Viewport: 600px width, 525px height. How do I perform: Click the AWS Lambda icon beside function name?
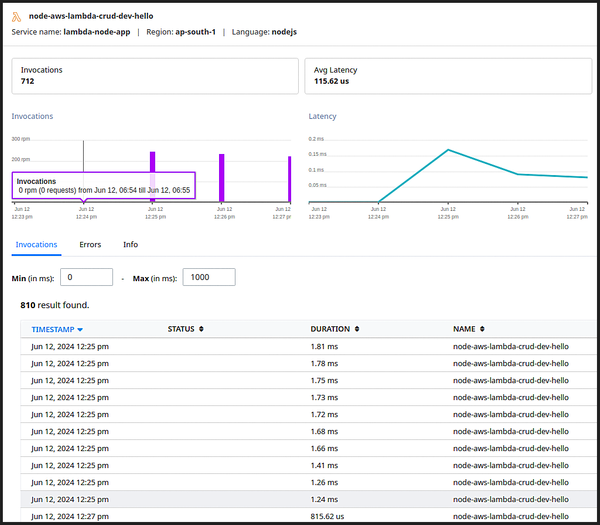pos(17,17)
